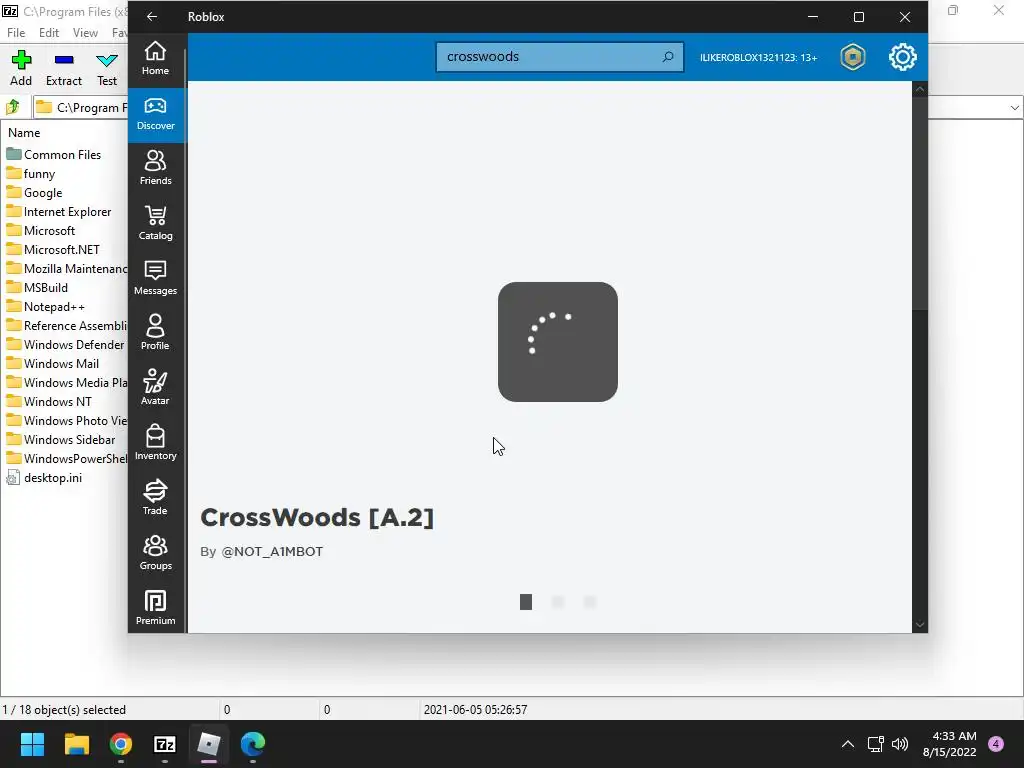This screenshot has width=1024, height=768.
Task: Open the File menu in 7-Zip
Action: point(16,33)
